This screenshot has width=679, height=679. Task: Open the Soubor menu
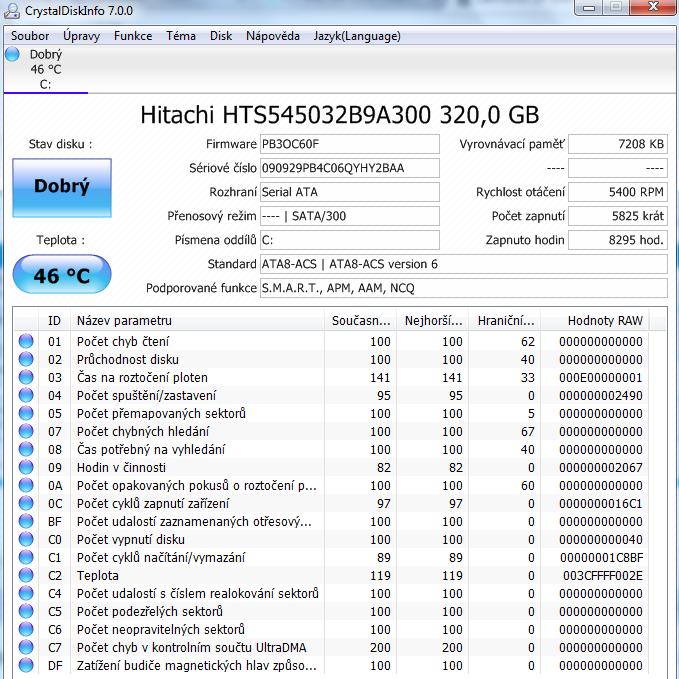(30, 36)
